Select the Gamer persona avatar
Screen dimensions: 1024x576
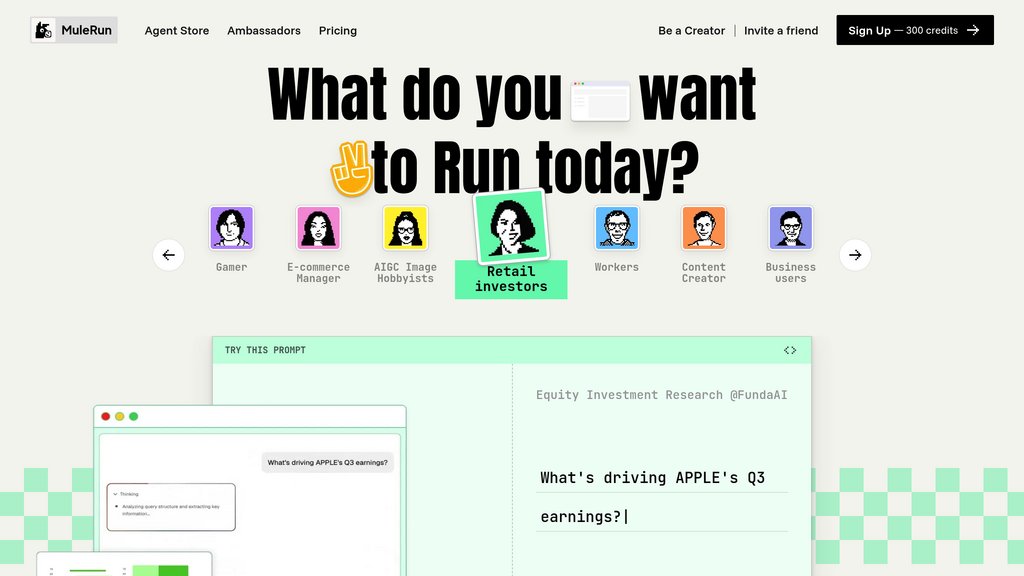point(231,228)
